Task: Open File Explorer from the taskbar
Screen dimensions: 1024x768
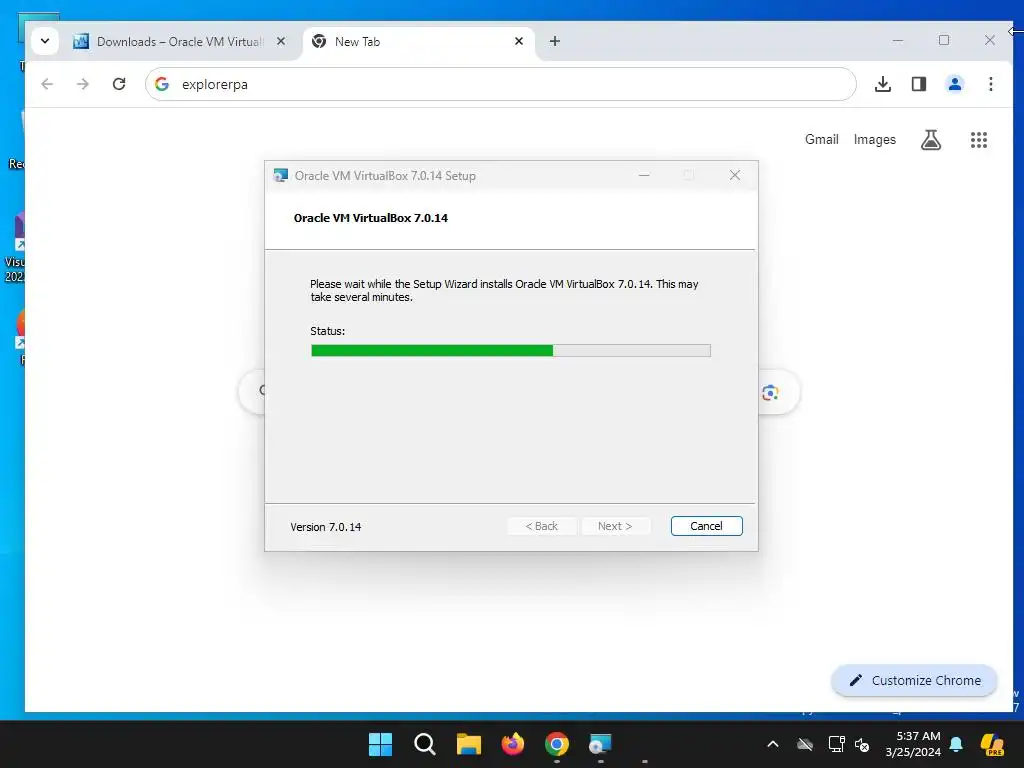Action: click(x=469, y=744)
